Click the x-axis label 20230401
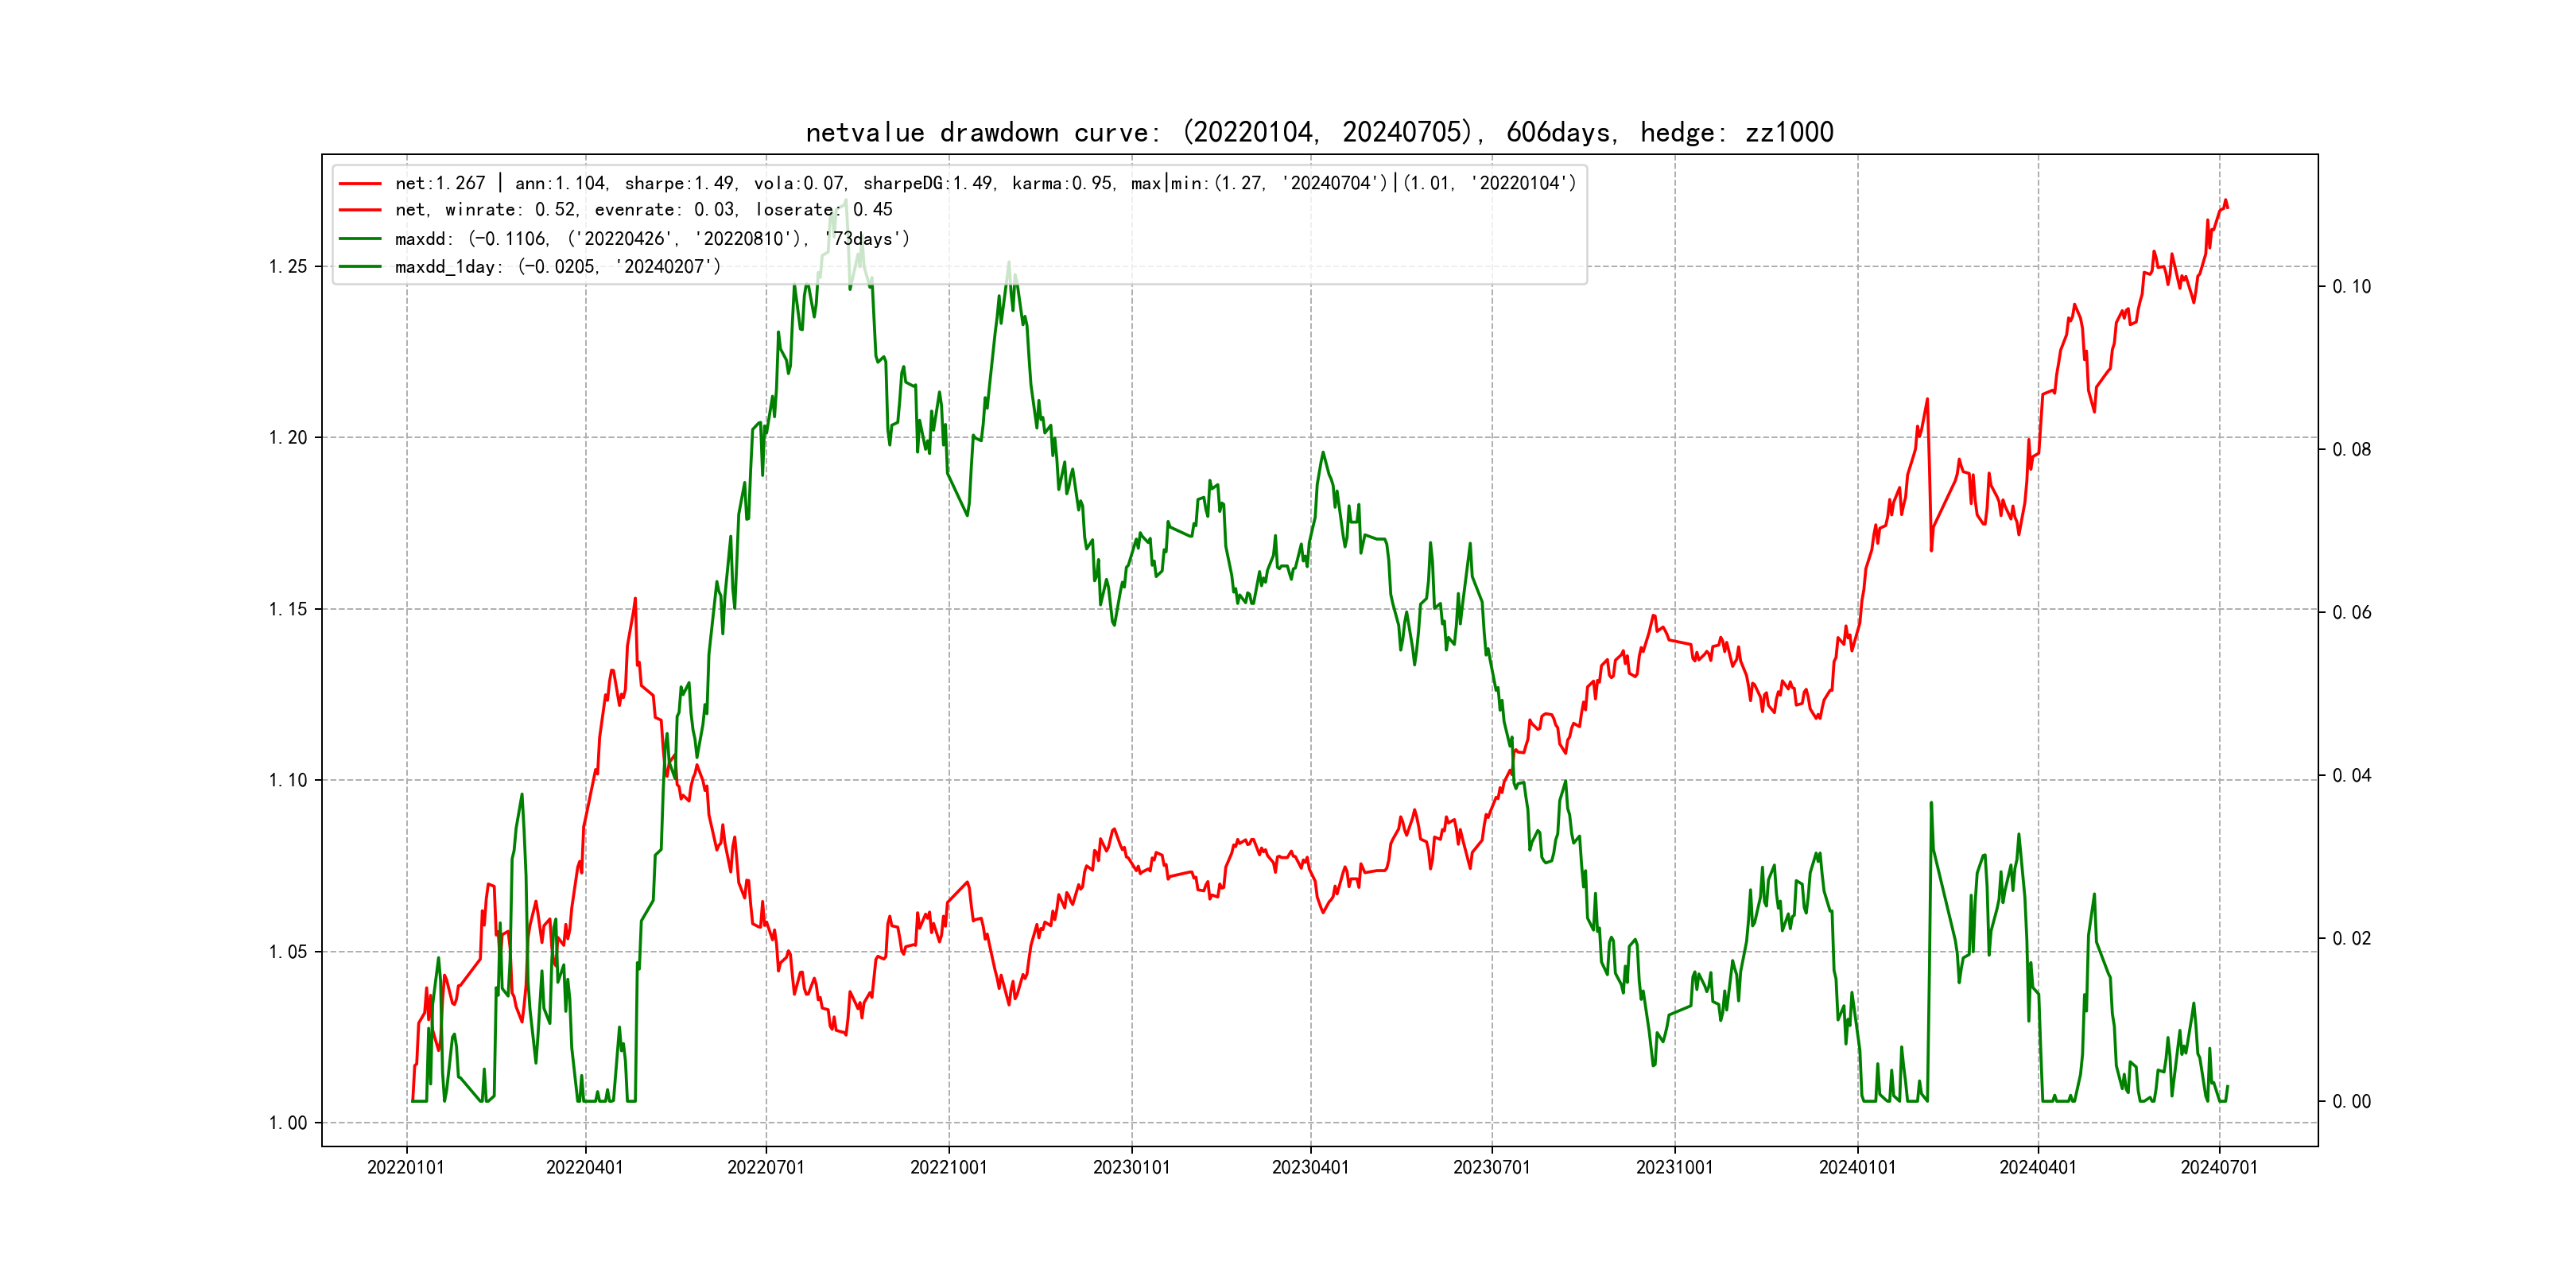 [x=1310, y=1167]
